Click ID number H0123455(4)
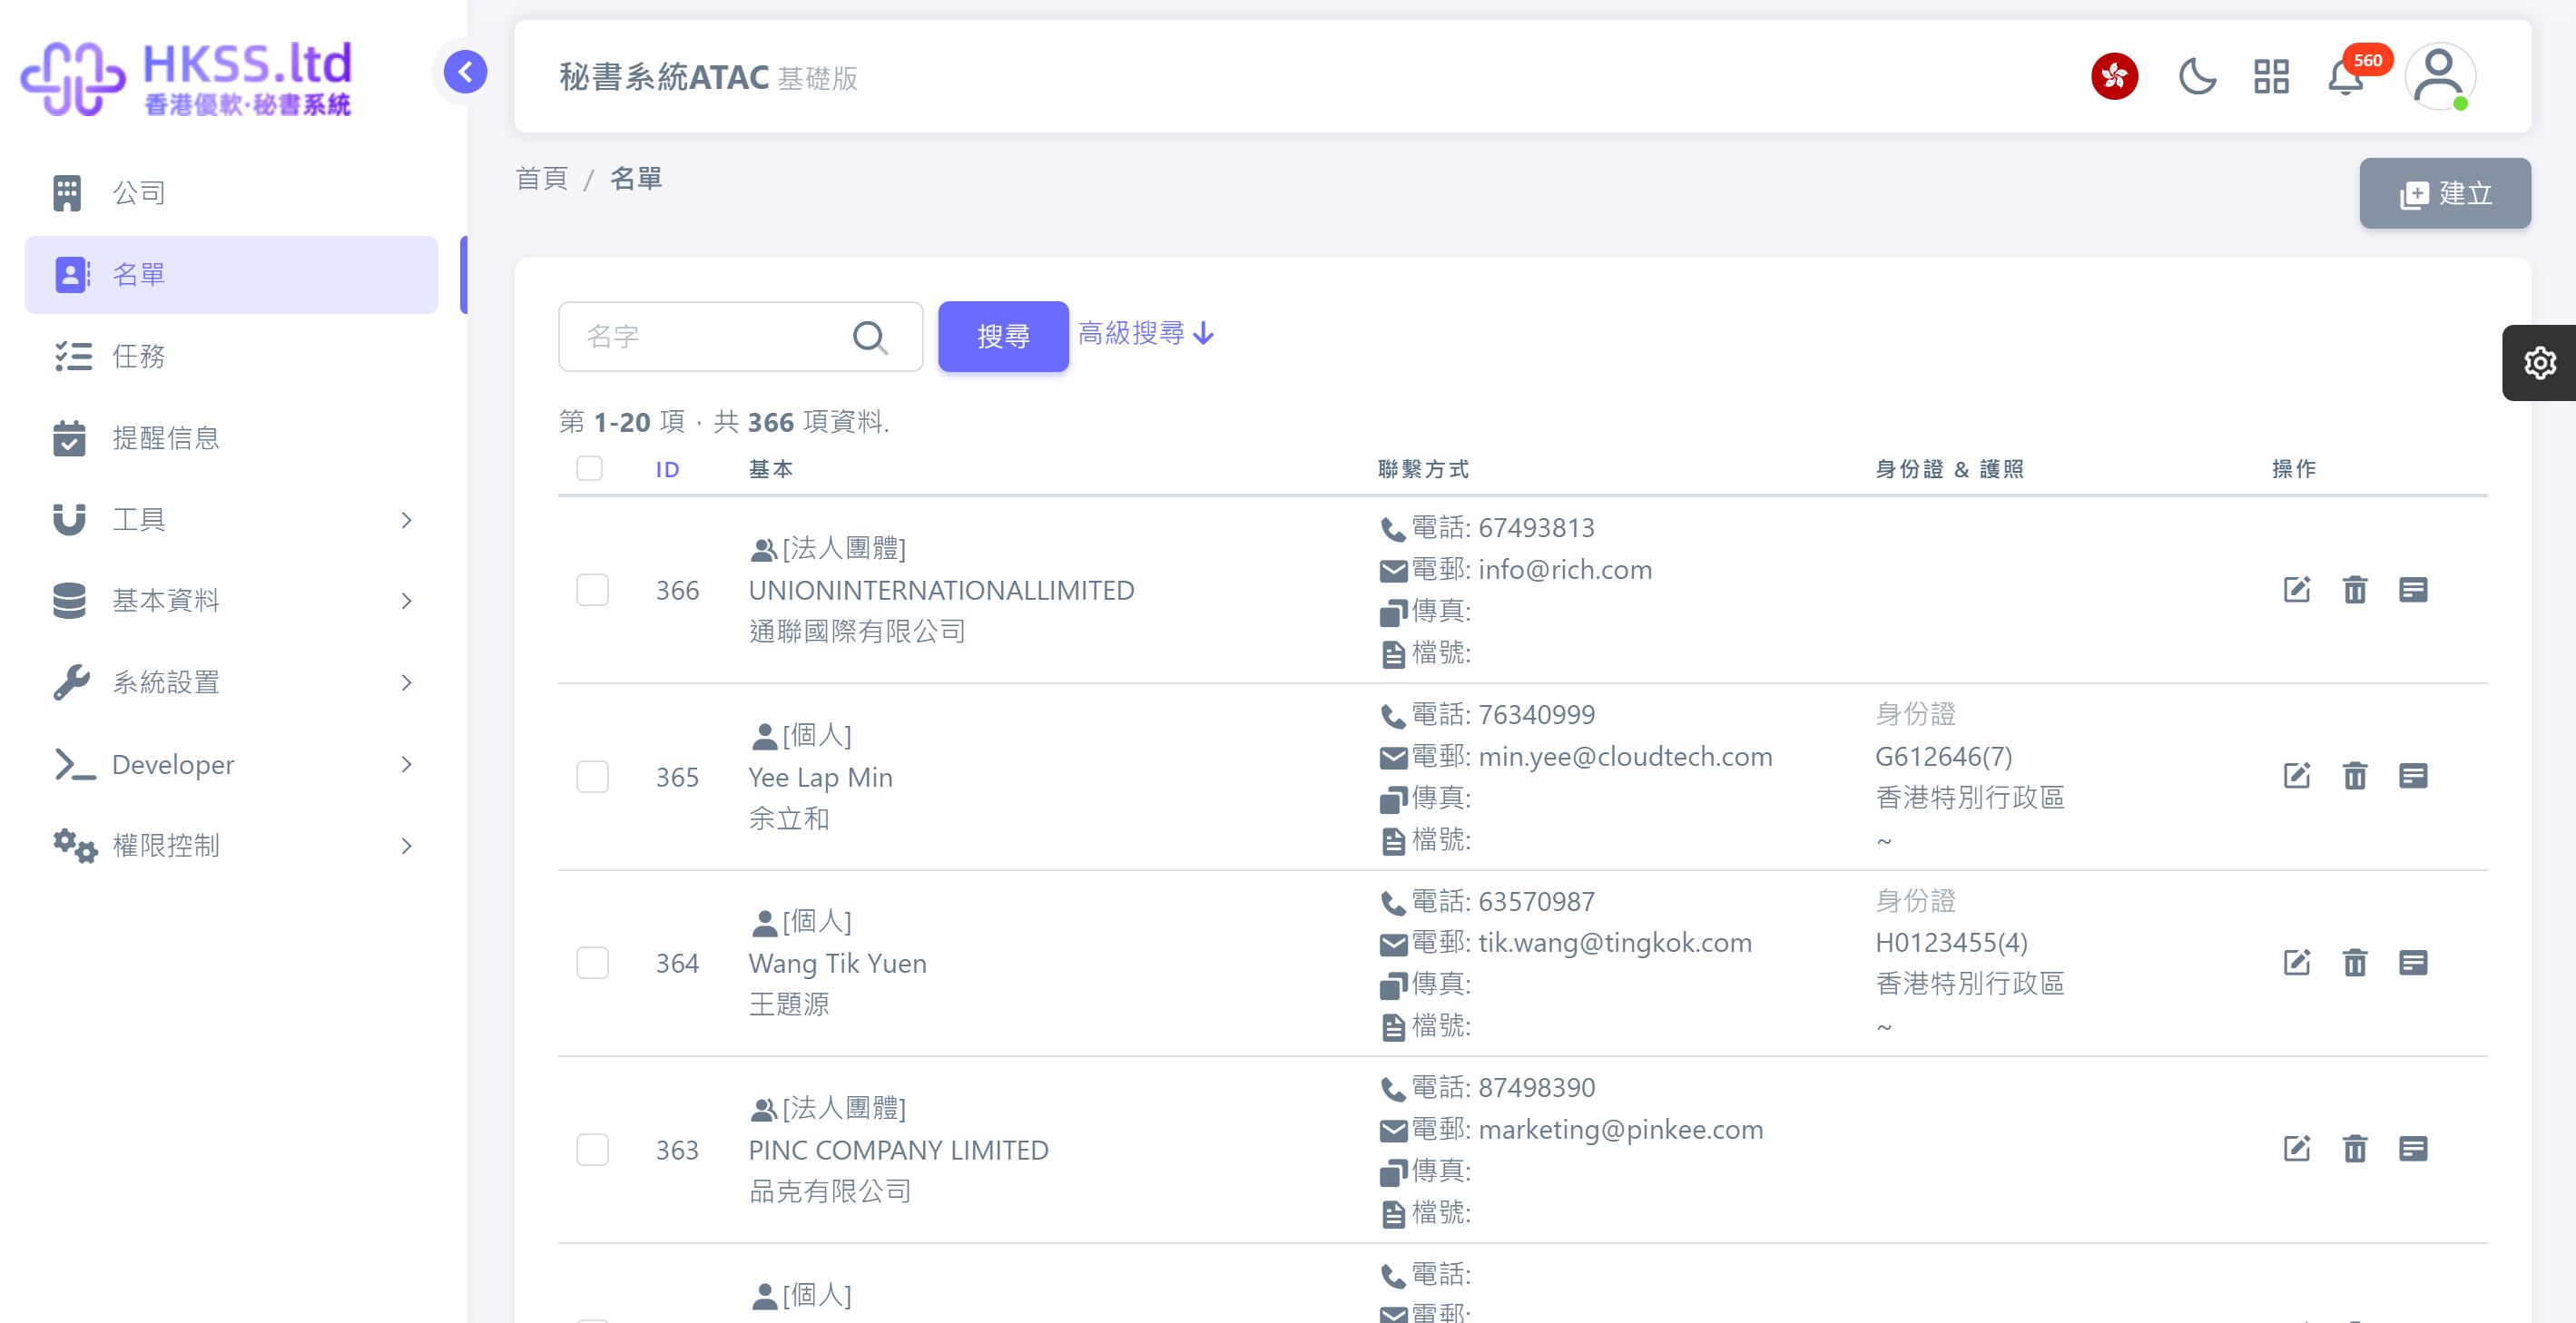 coord(1951,943)
